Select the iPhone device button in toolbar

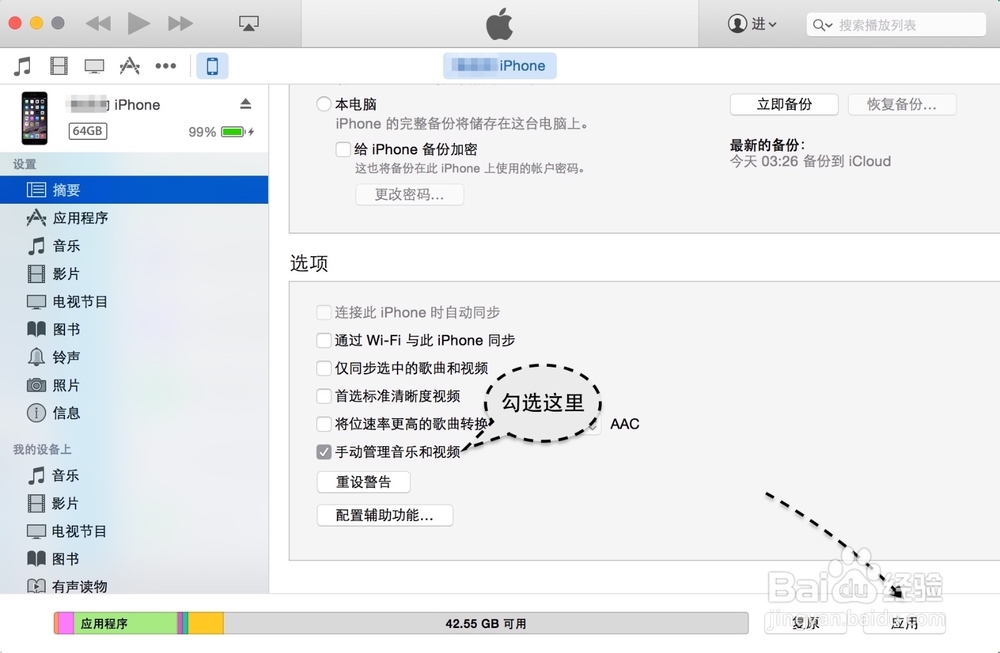[212, 66]
